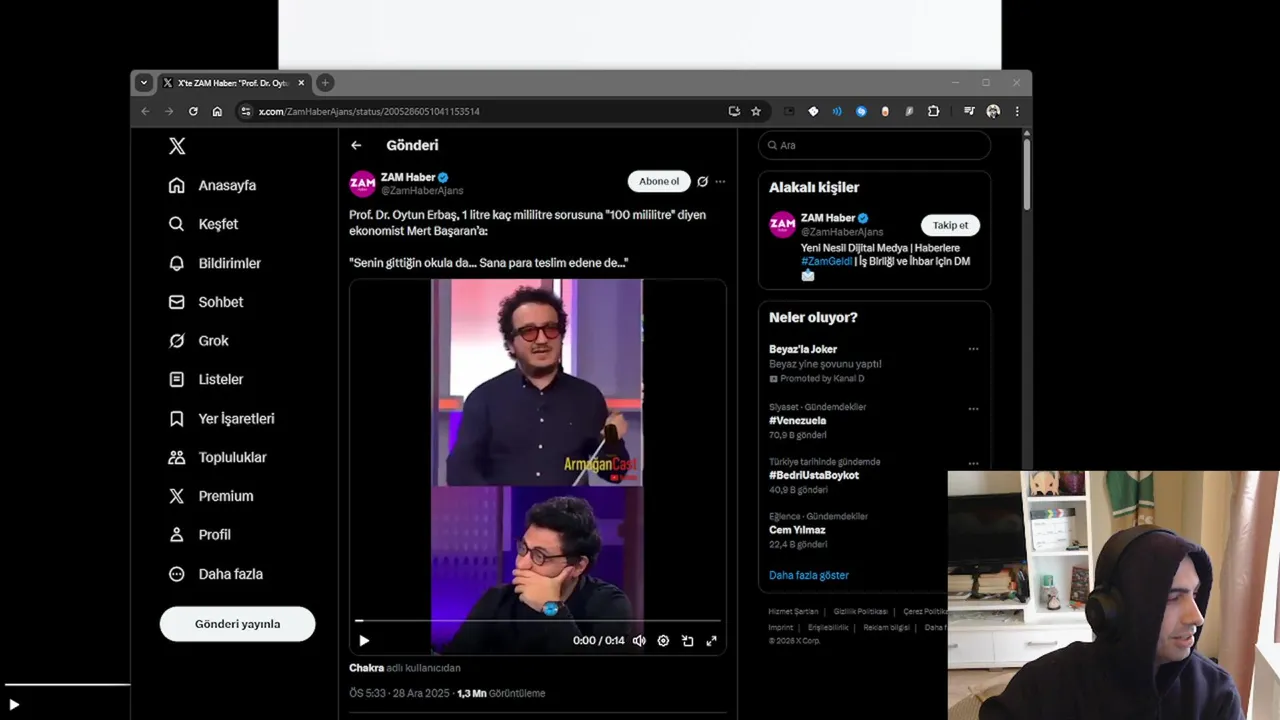Bookmark page with star icon
Screen dimensions: 1280x720
(756, 111)
